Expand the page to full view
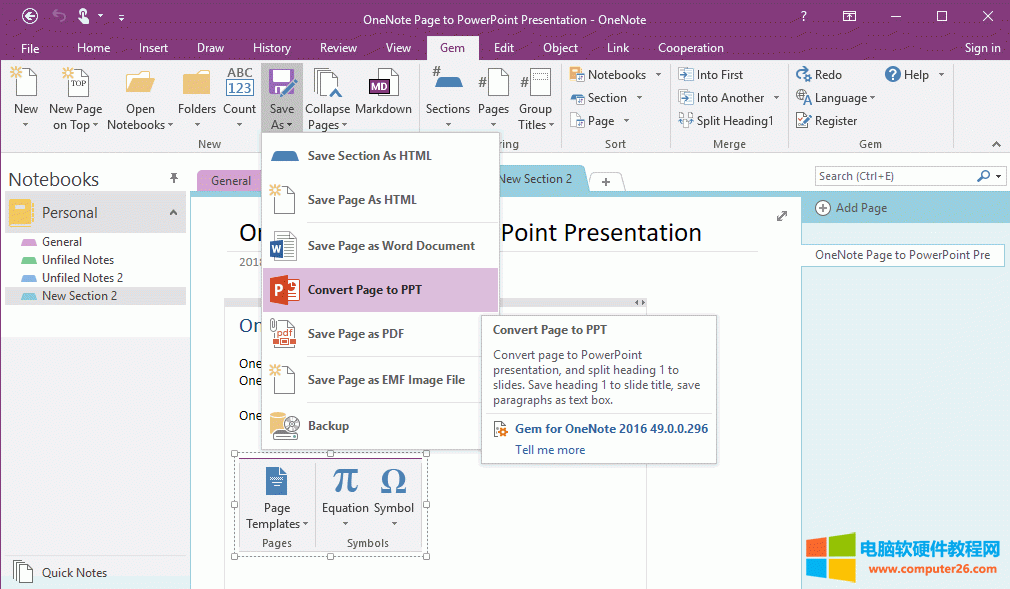The width and height of the screenshot is (1010, 589). (x=782, y=216)
